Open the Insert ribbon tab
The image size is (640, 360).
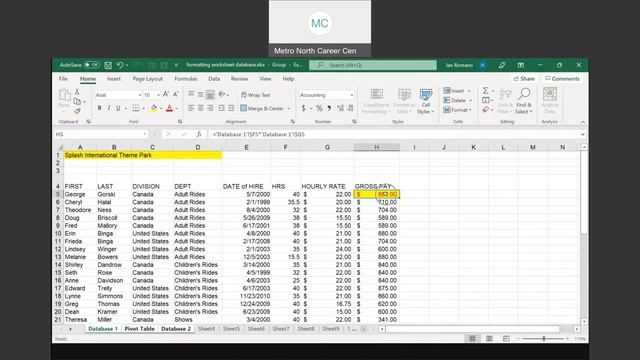pos(114,79)
